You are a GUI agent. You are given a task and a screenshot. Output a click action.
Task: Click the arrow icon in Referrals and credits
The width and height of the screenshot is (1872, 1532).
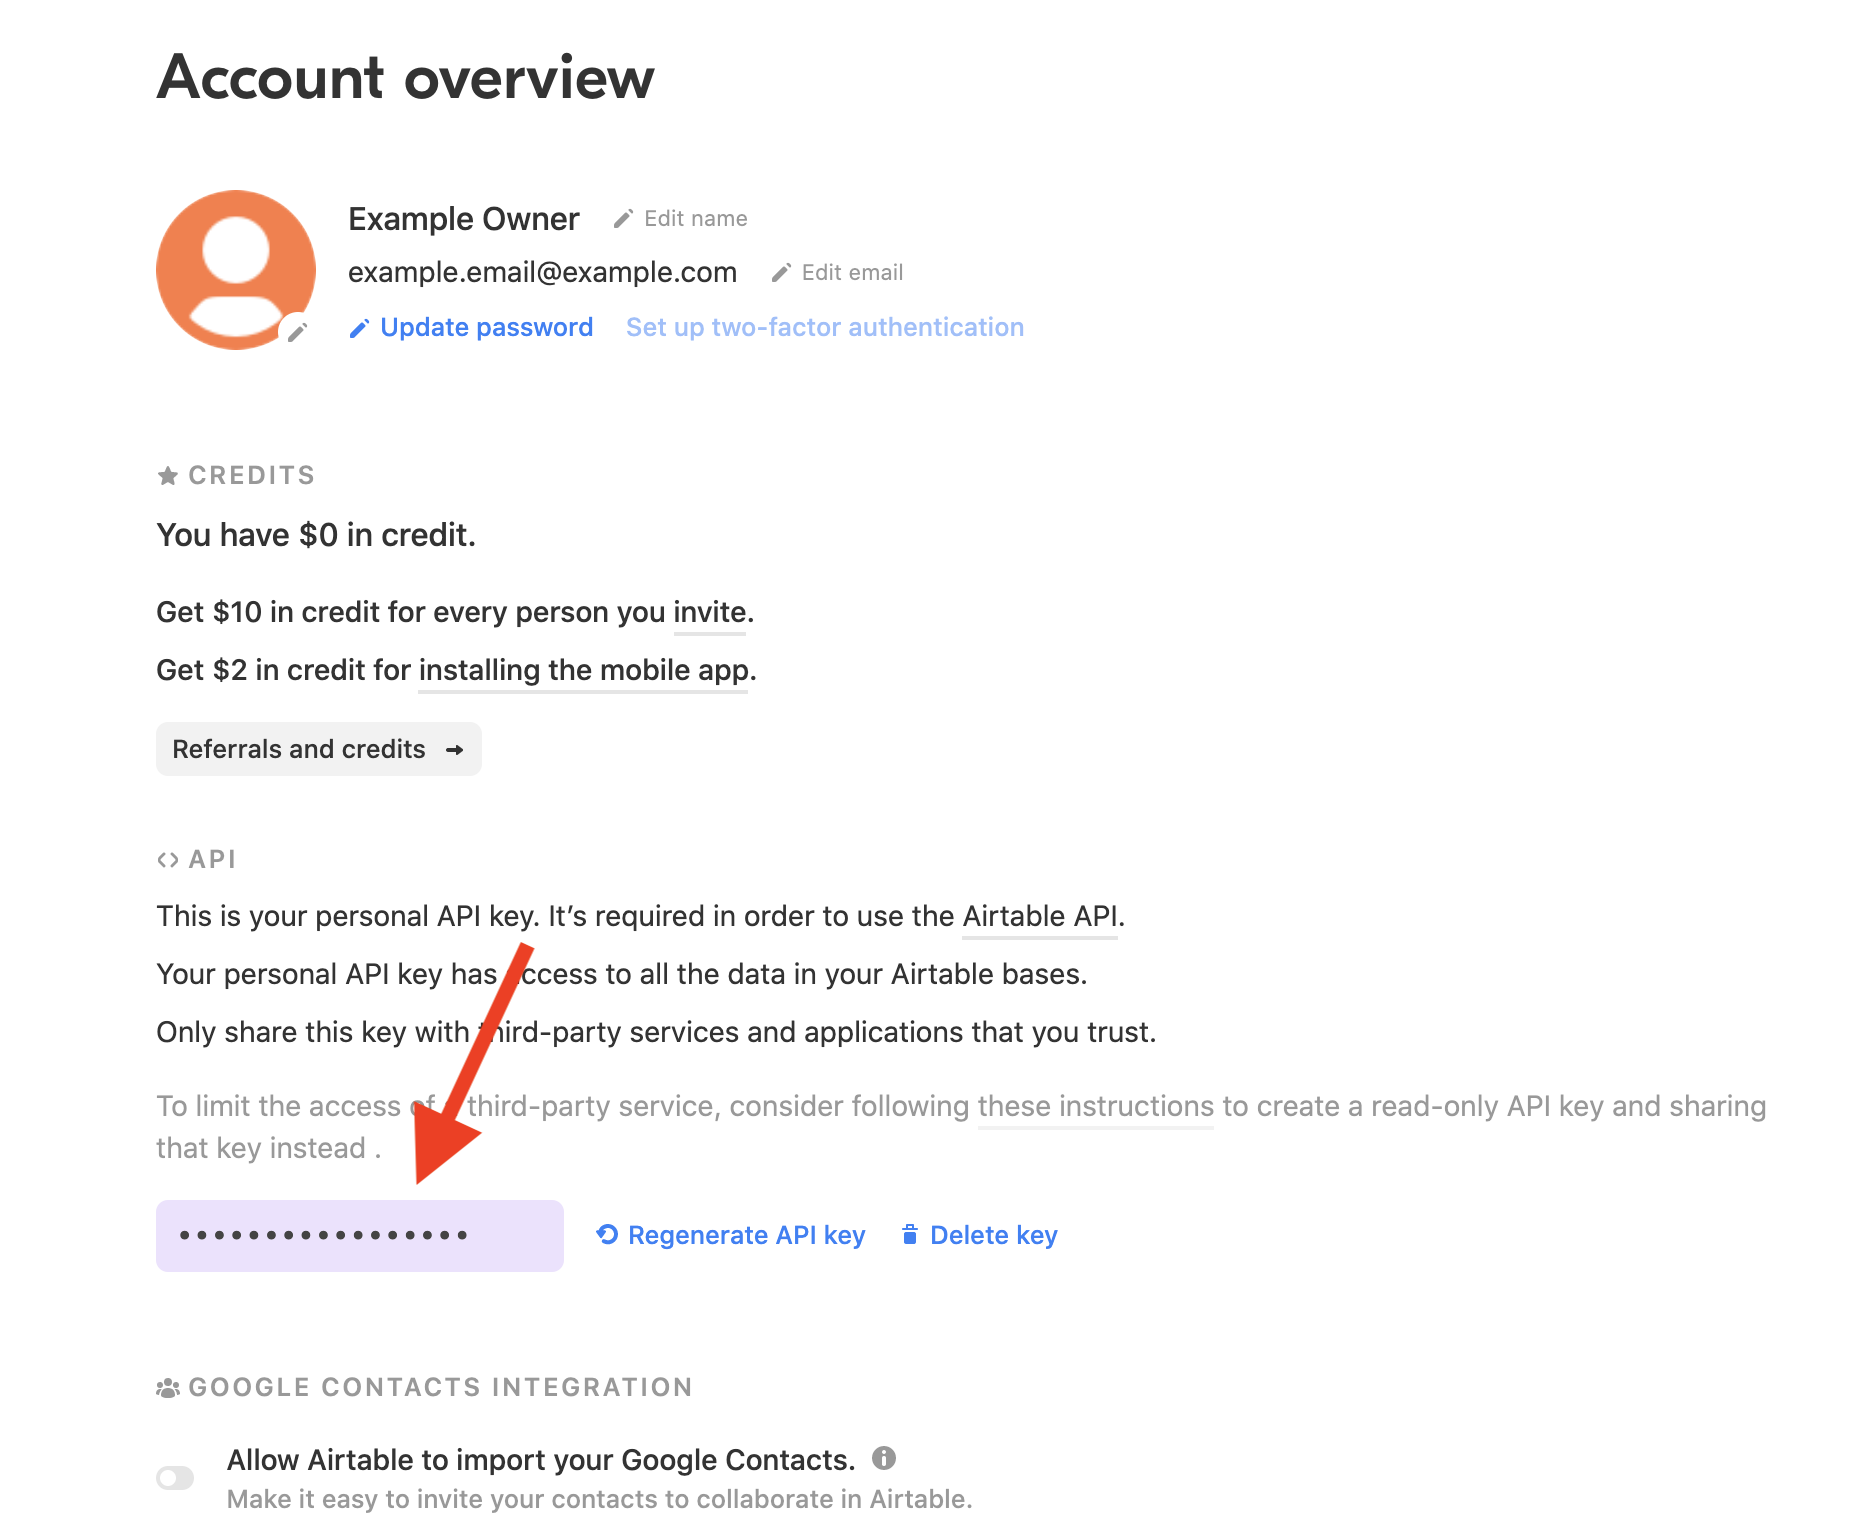[x=455, y=750]
